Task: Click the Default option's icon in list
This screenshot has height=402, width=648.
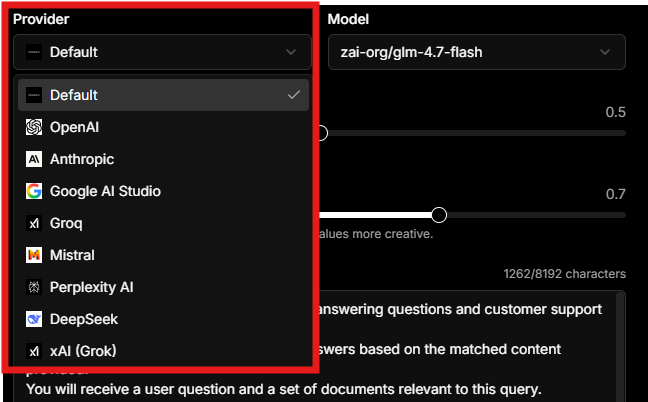Action: click(34, 95)
